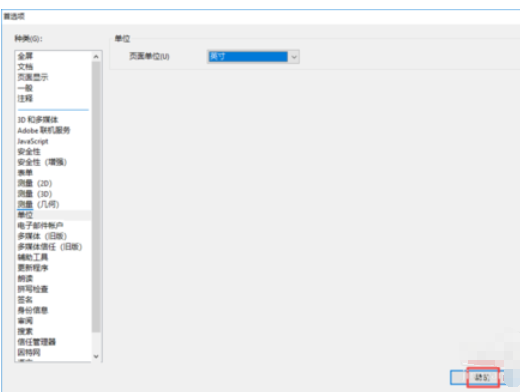
Task: Click the category list scrollbar thumb
Action: [x=96, y=197]
